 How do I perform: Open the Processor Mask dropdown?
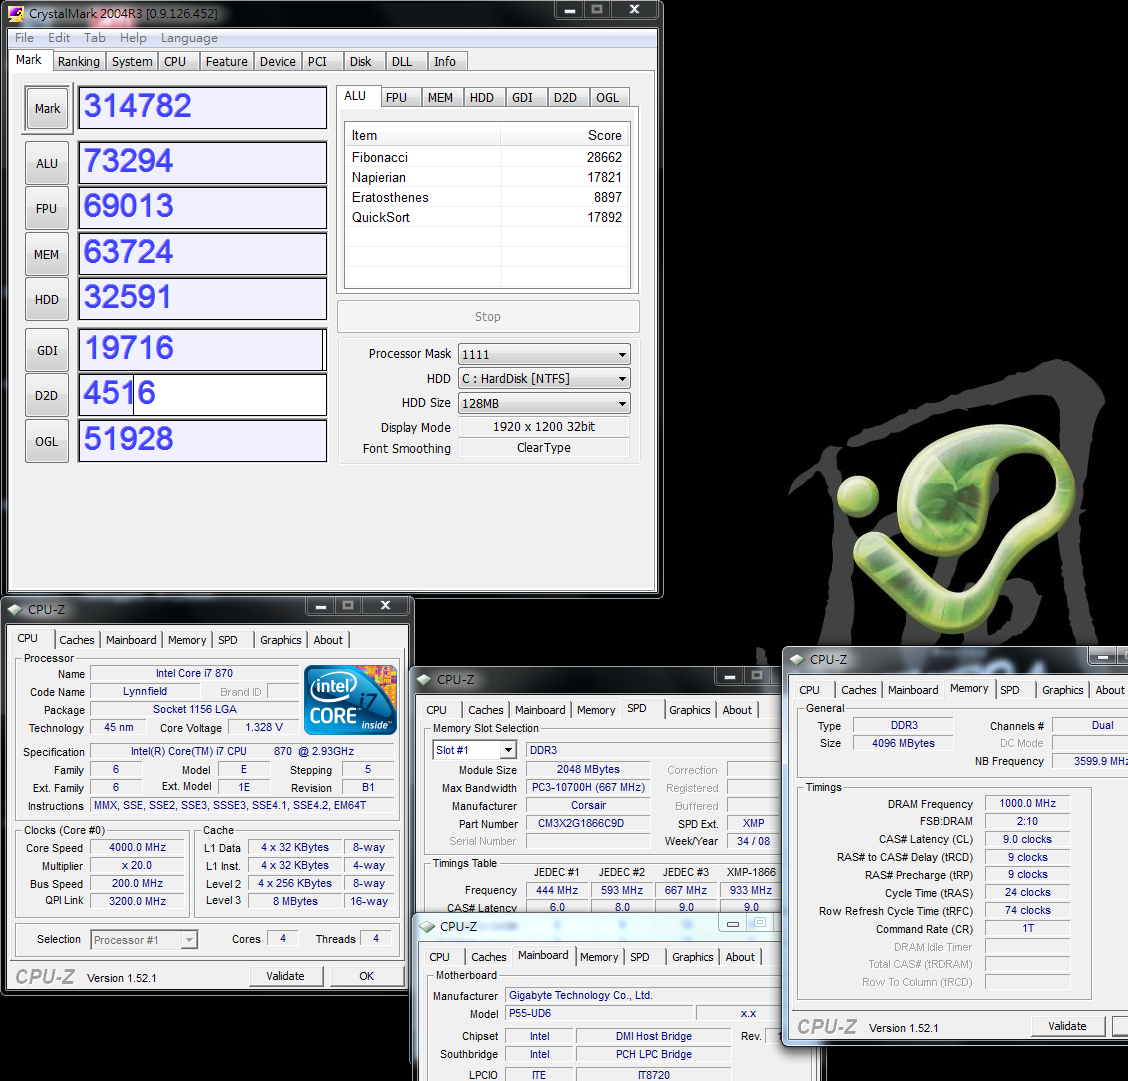coord(544,354)
